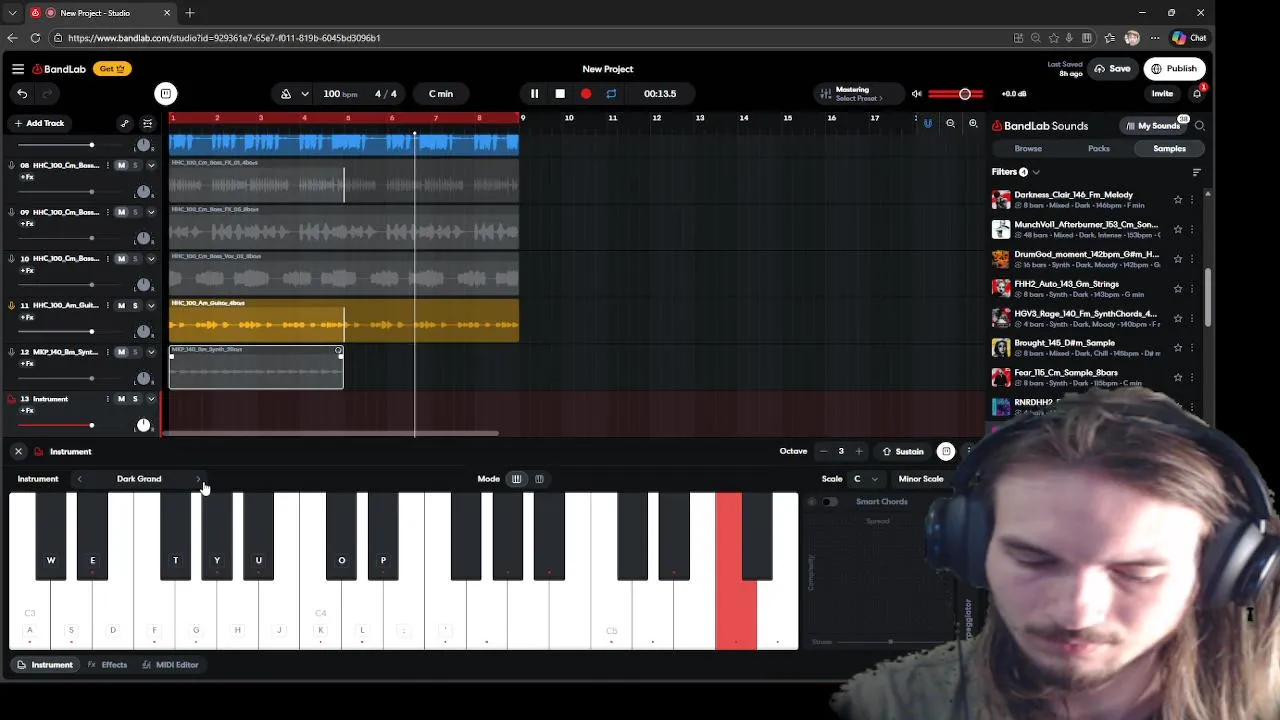Switch to the Effects bottom tab

[x=107, y=665]
